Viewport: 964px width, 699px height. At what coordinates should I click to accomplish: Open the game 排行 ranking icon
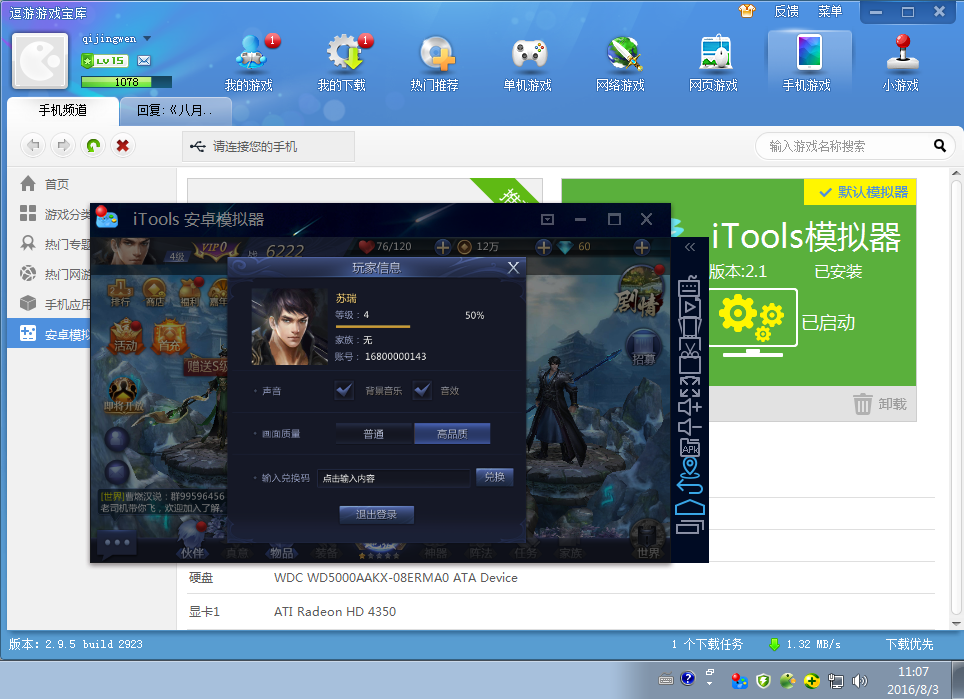(x=120, y=292)
